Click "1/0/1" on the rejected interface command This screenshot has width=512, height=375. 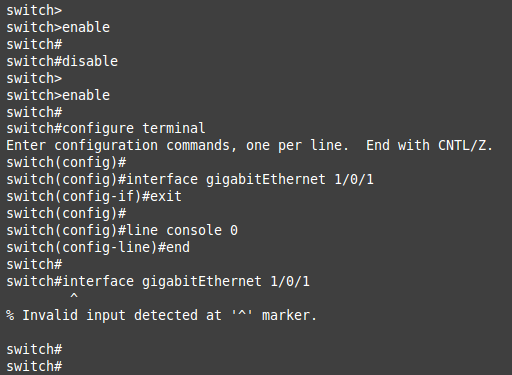click(290, 282)
